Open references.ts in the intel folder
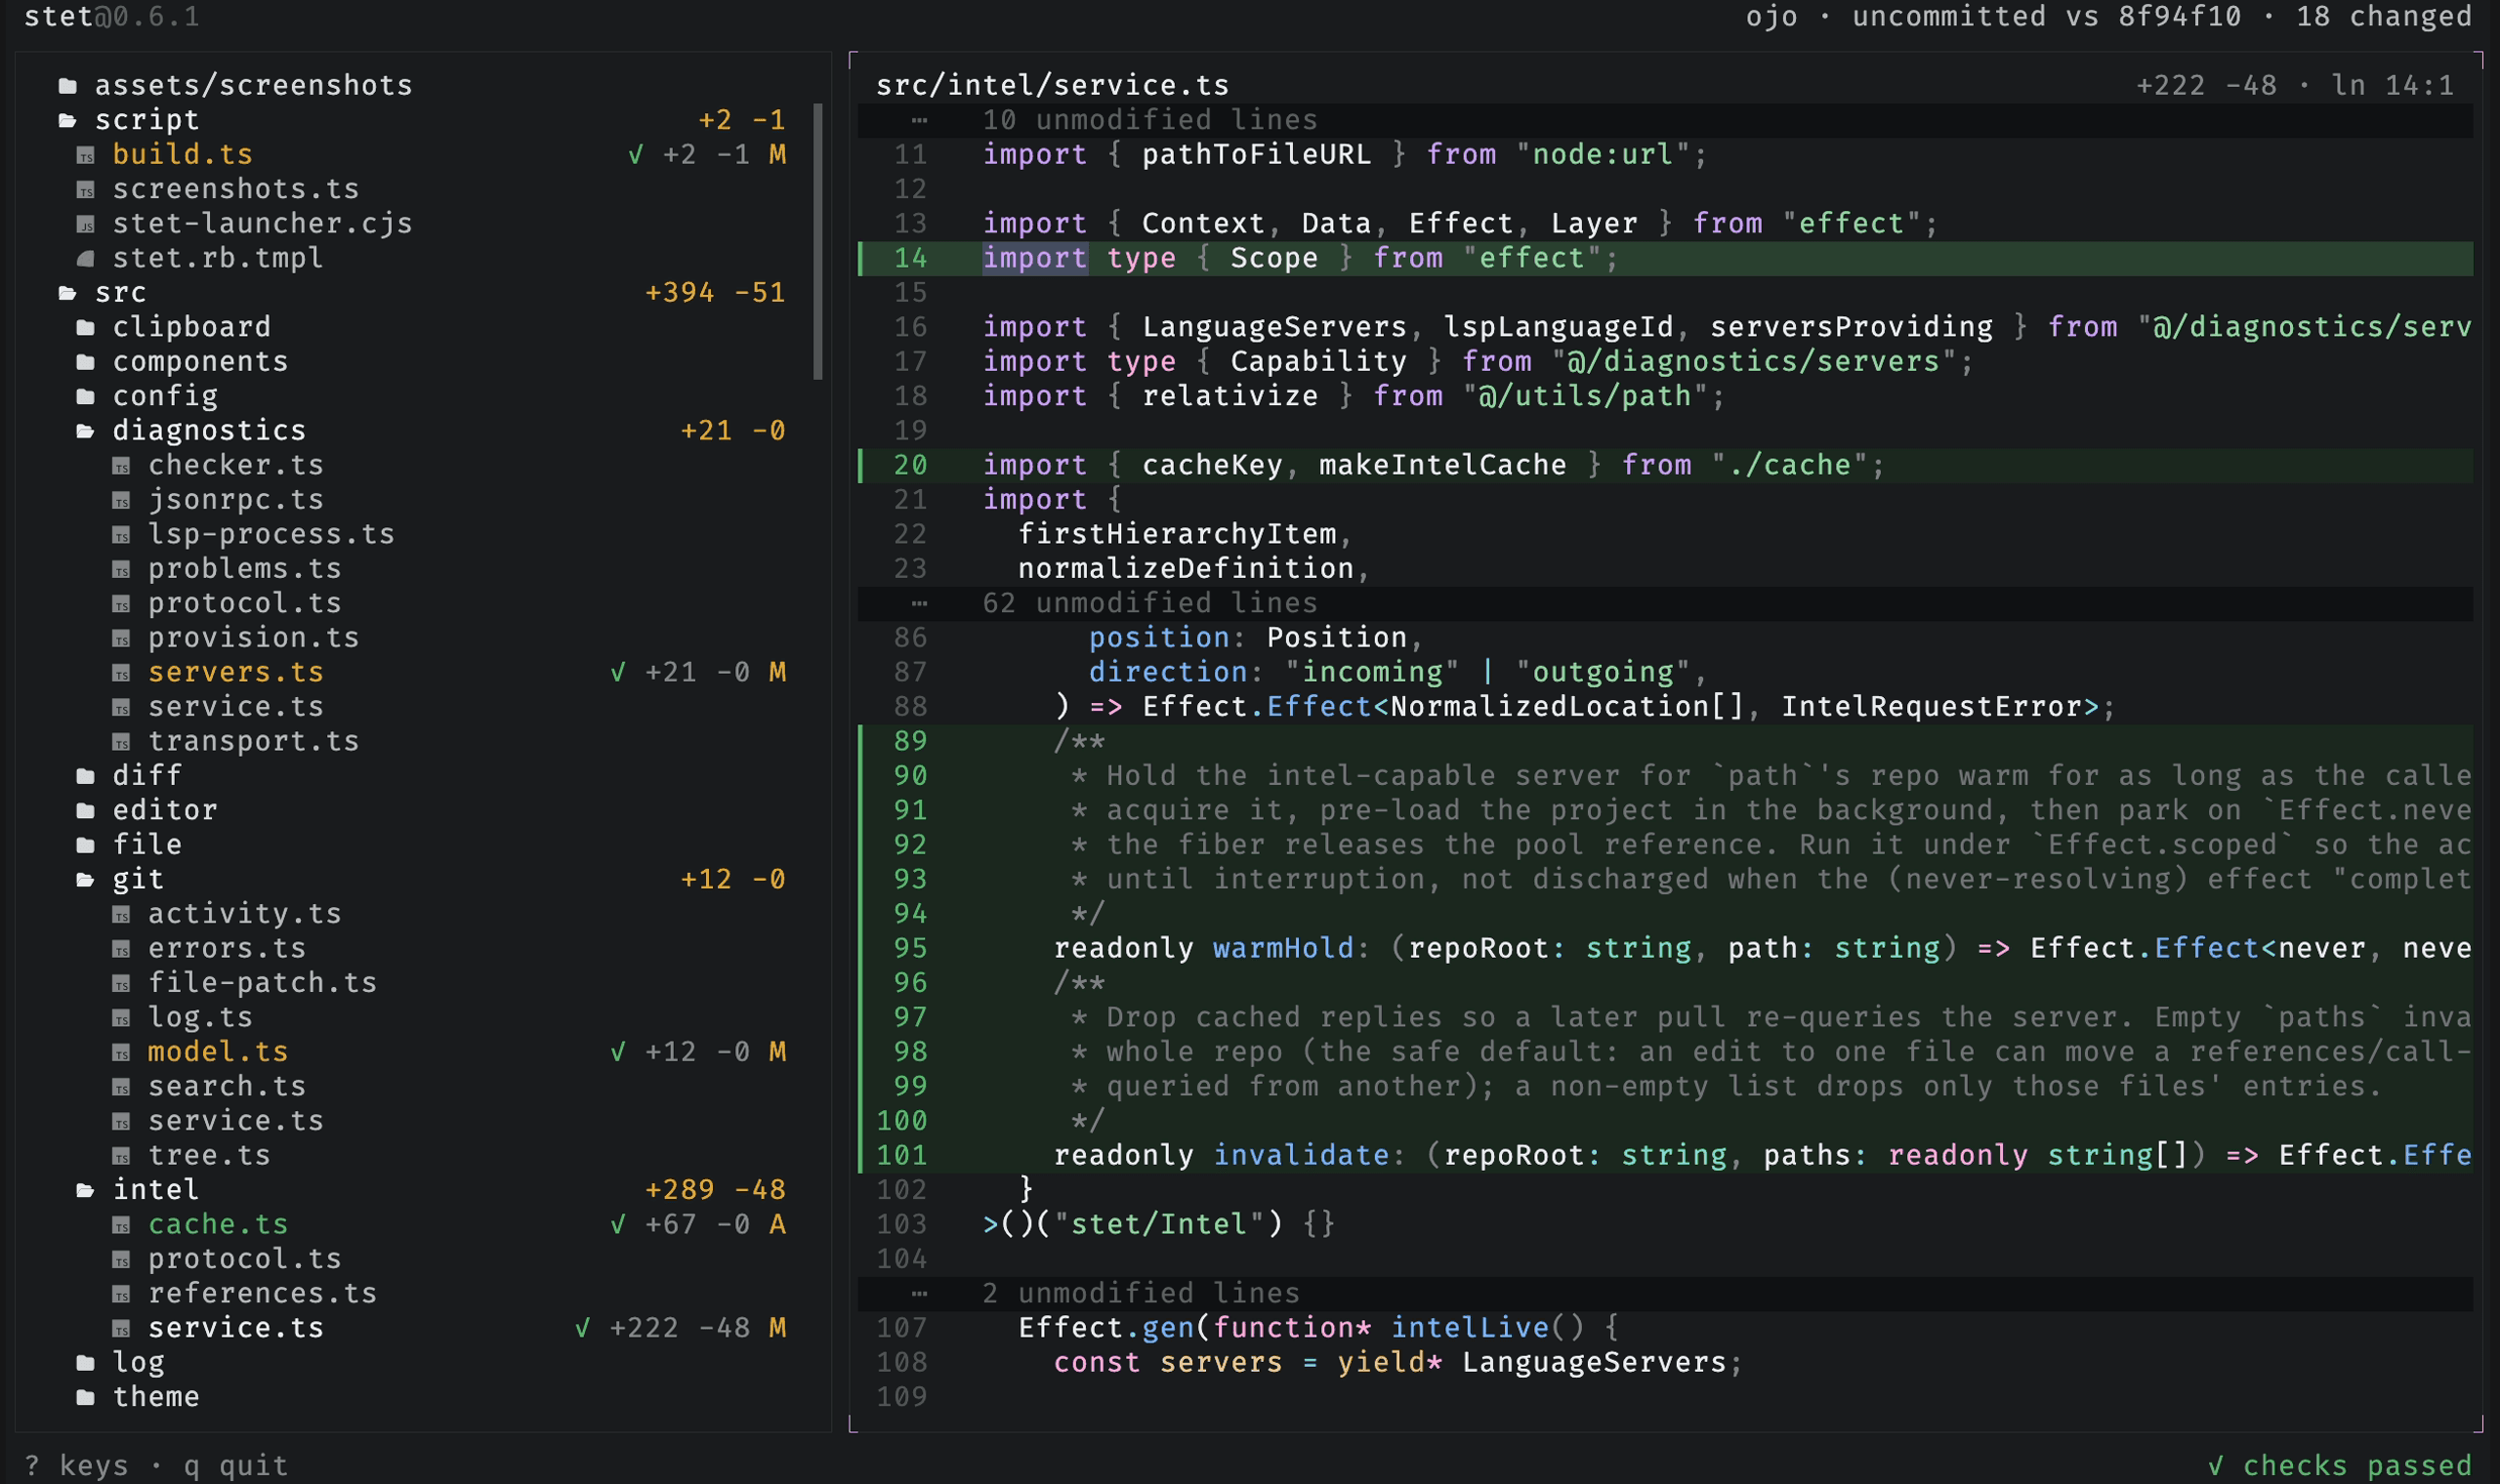The width and height of the screenshot is (2500, 1484). [262, 1294]
